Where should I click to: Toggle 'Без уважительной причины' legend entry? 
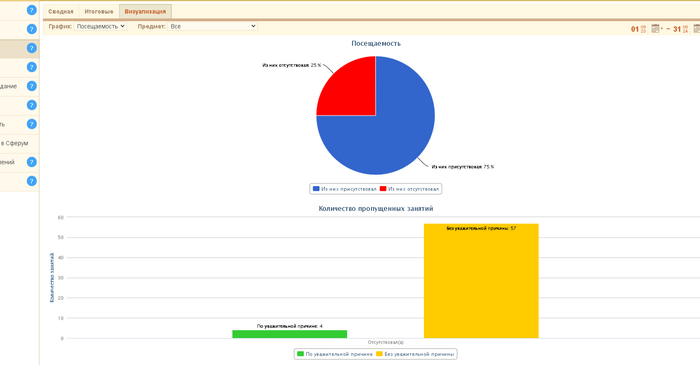(x=415, y=354)
